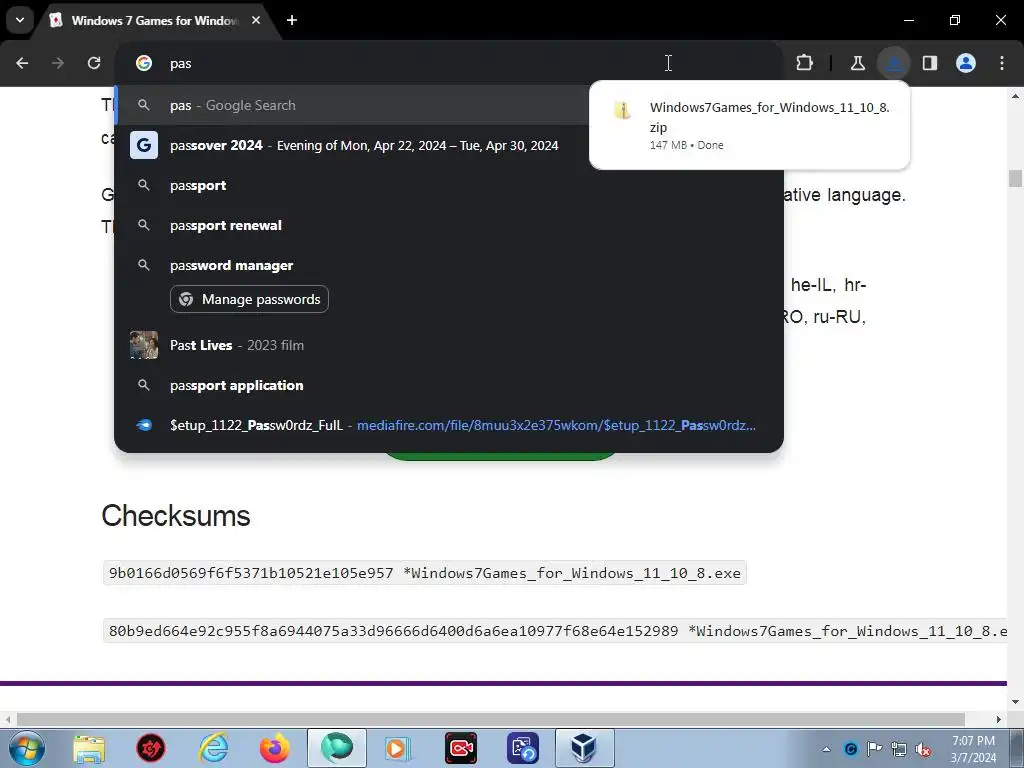Screen dimensions: 1024x768
Task: Open VirtualBox from taskbar
Action: pyautogui.click(x=584, y=748)
